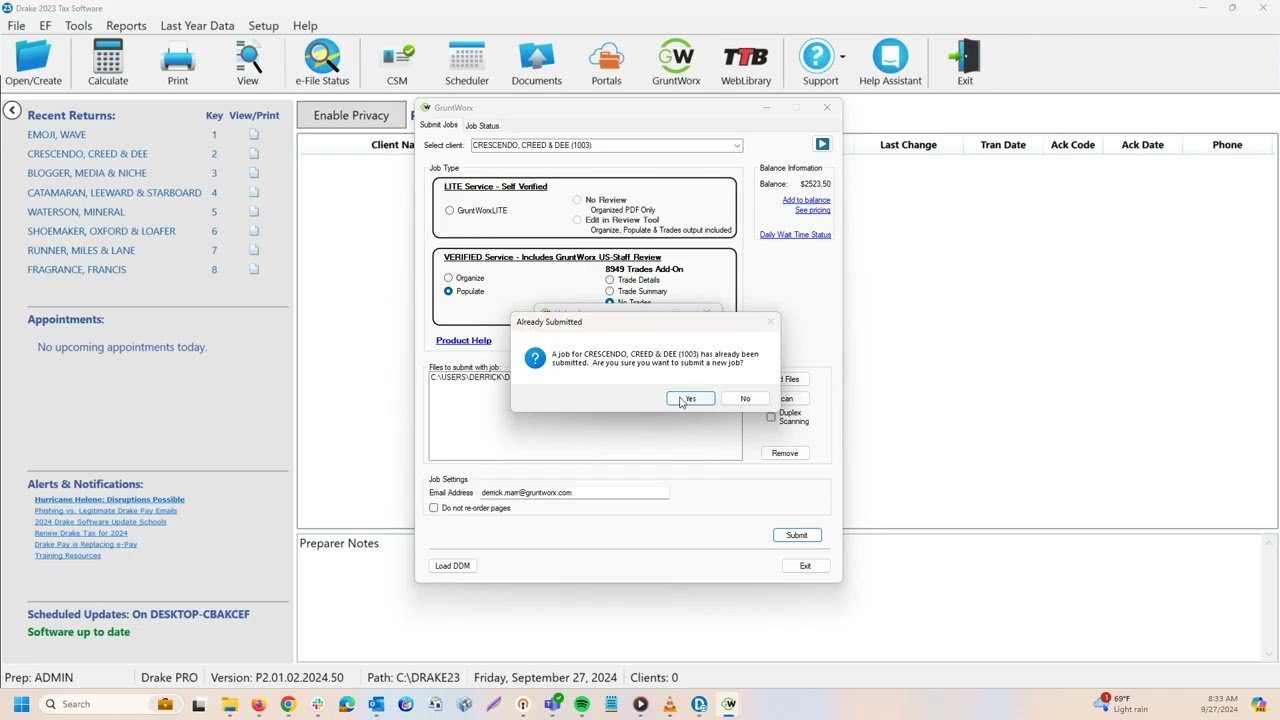Click the Calculate toolbar icon
Screen dimensions: 1280x720
(108, 62)
